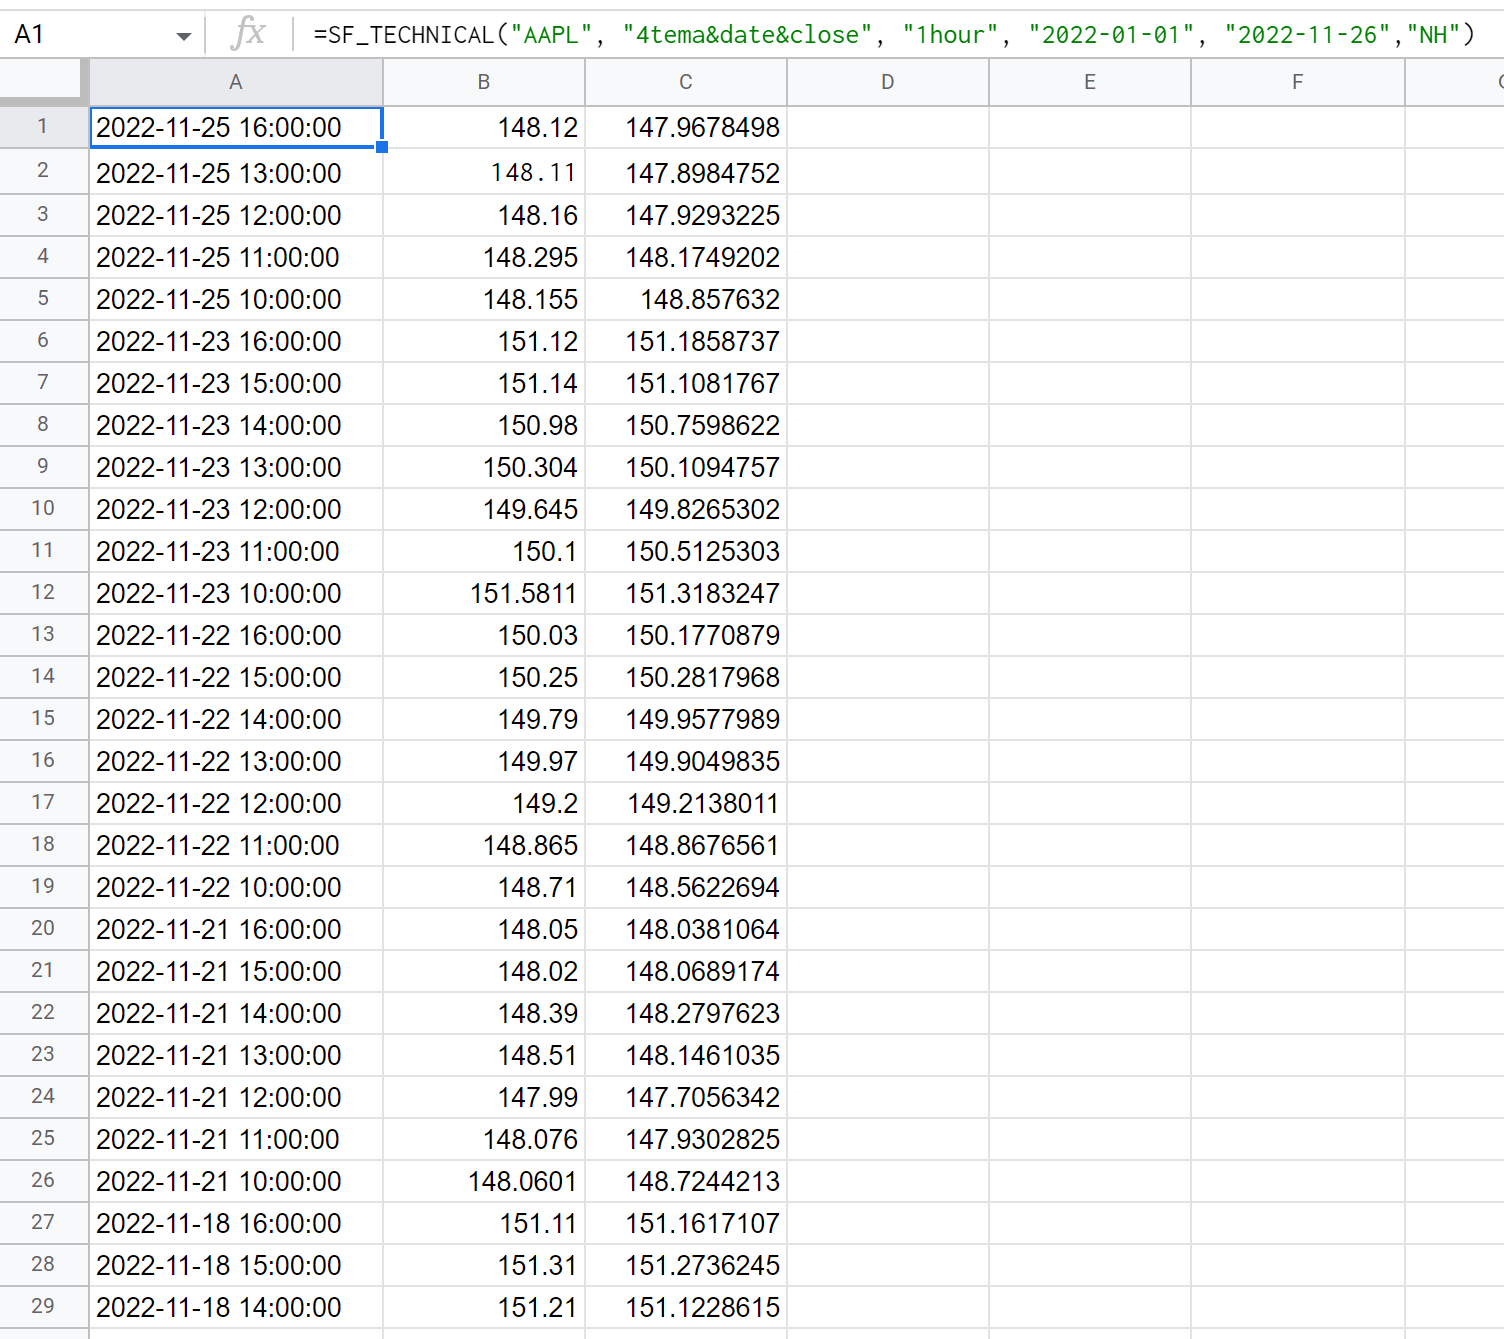
Task: Select row 20 header
Action: [43, 928]
